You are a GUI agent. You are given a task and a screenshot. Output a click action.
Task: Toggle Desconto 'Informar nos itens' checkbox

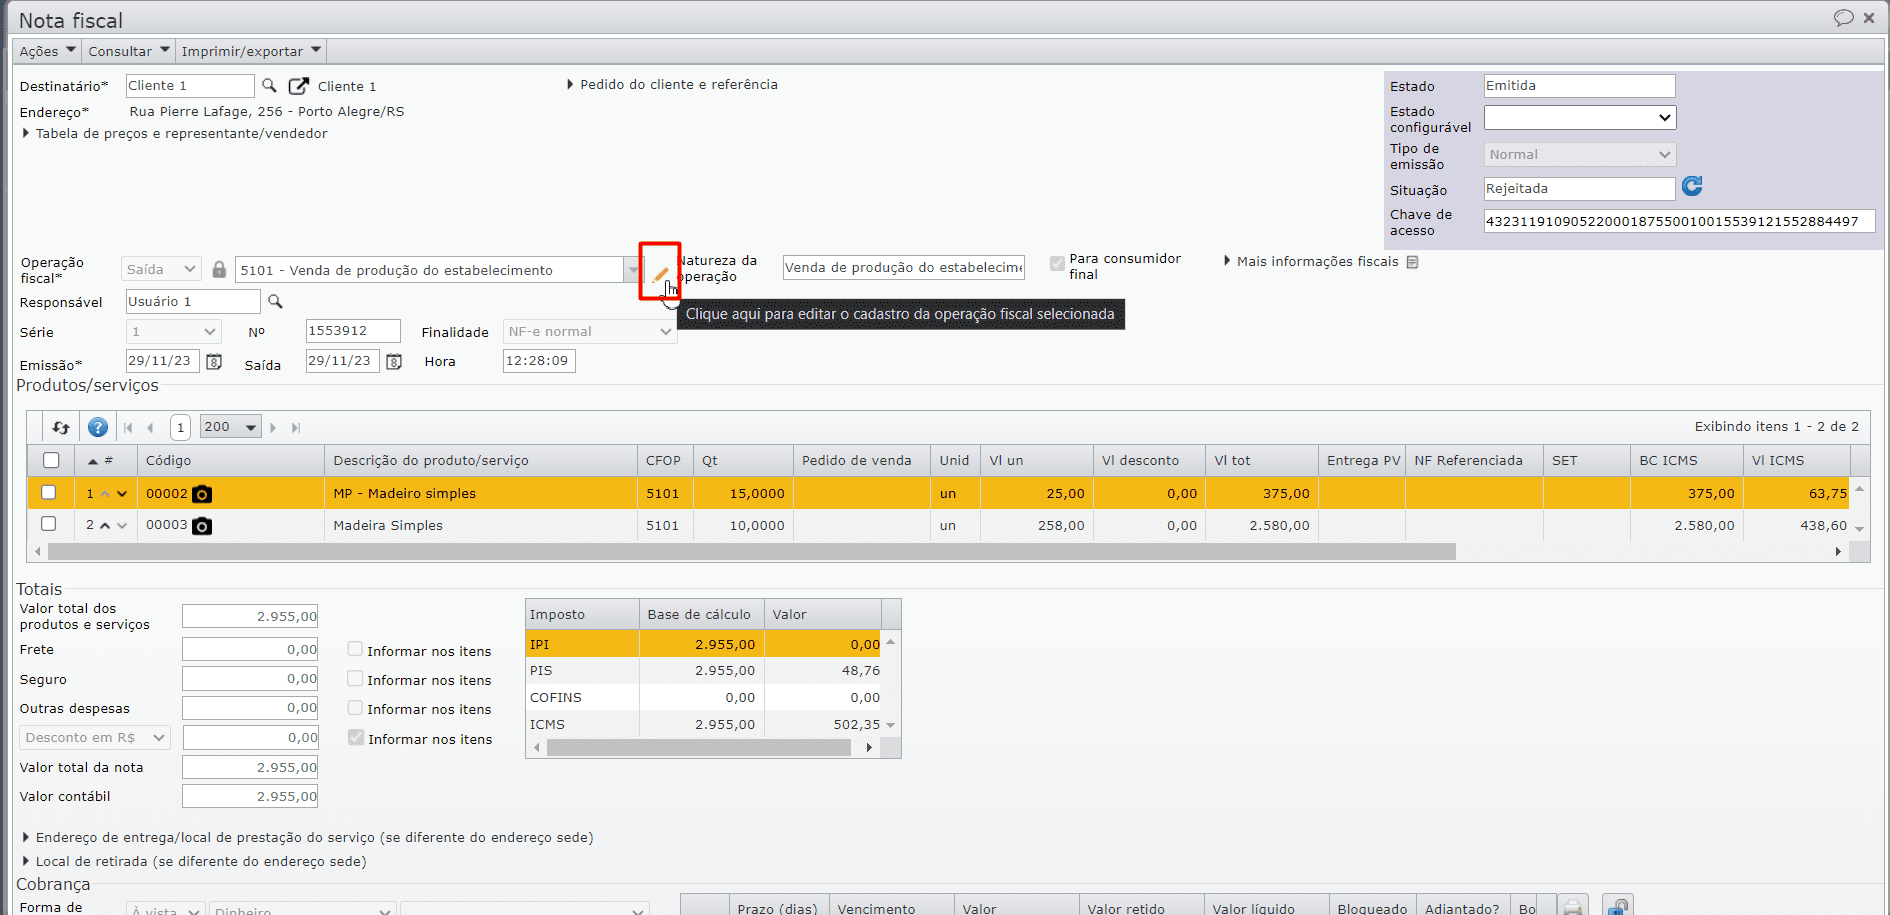tap(355, 737)
